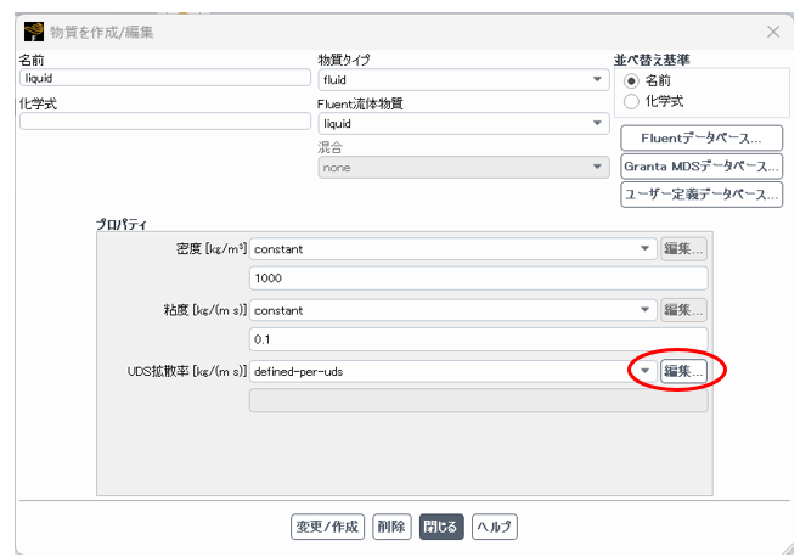Click the Fluent logo icon in title bar
The height and width of the screenshot is (557, 800).
point(34,32)
